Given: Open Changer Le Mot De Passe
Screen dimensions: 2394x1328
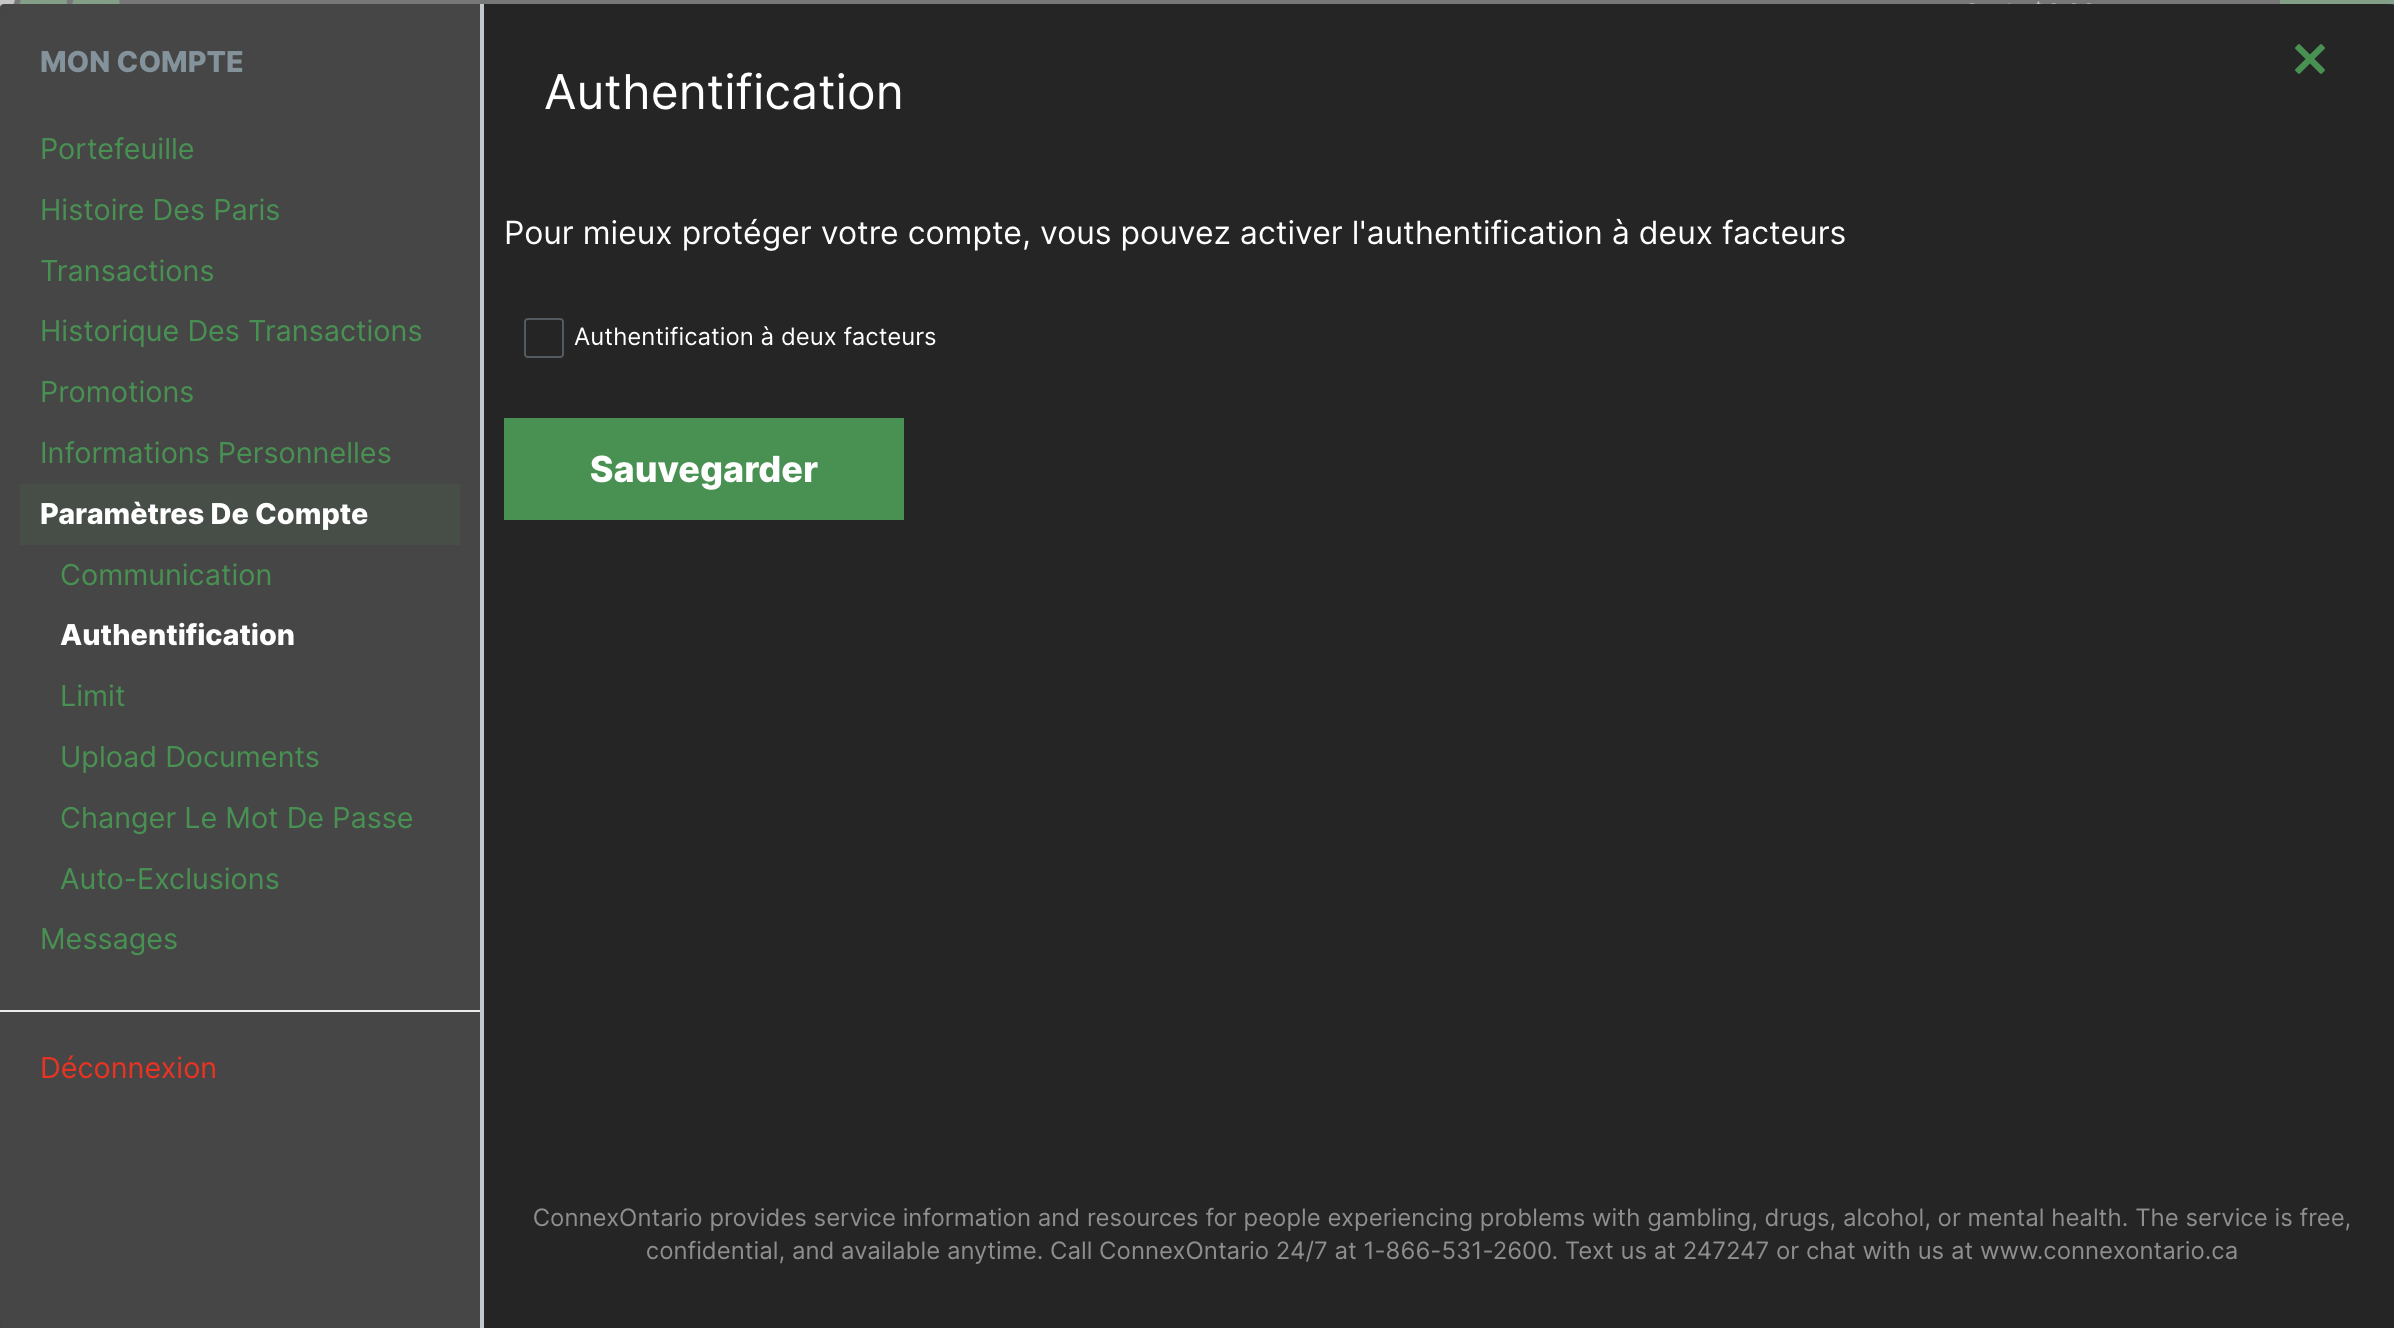Looking at the screenshot, I should [236, 817].
